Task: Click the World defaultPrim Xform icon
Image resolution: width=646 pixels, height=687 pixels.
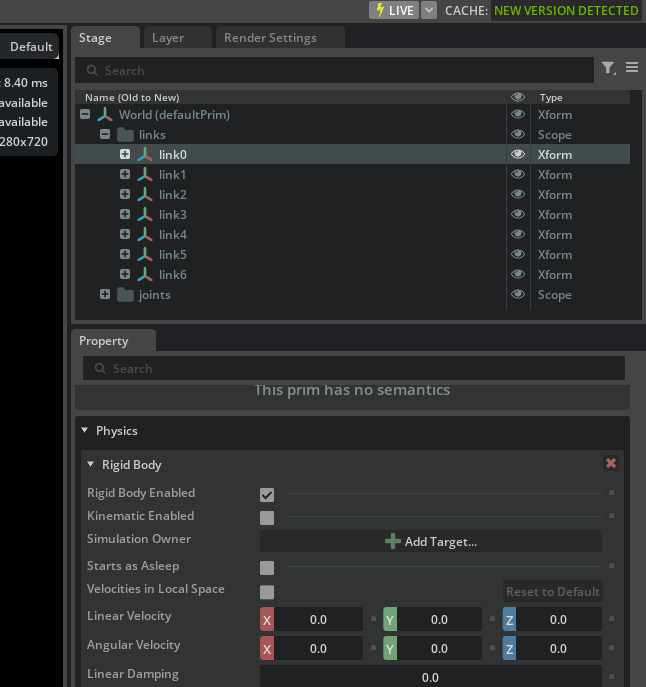Action: point(105,115)
